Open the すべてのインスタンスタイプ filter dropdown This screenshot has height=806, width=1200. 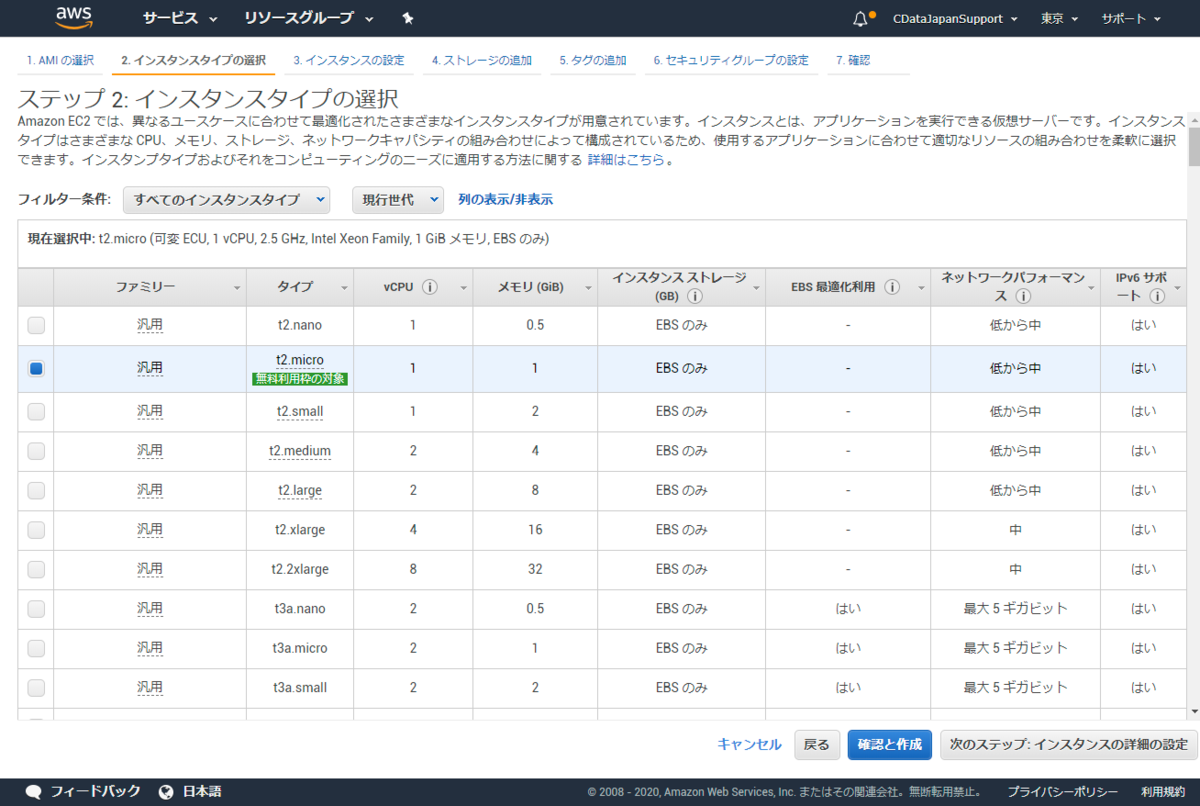[226, 200]
